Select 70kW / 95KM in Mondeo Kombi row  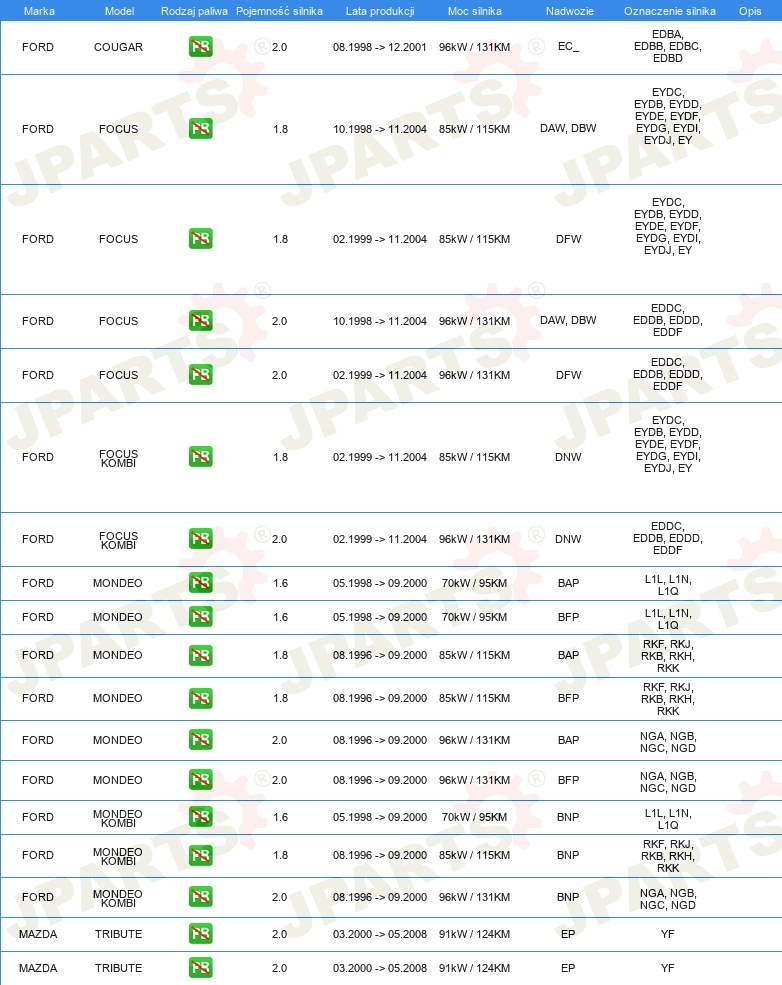pyautogui.click(x=474, y=817)
